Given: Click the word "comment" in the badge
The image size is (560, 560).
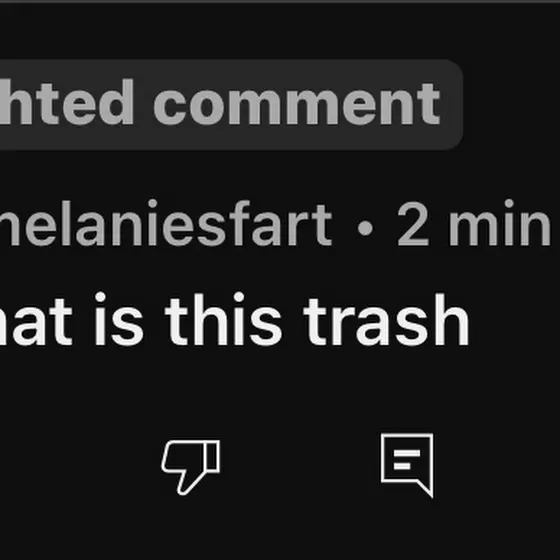Looking at the screenshot, I should pyautogui.click(x=296, y=104).
